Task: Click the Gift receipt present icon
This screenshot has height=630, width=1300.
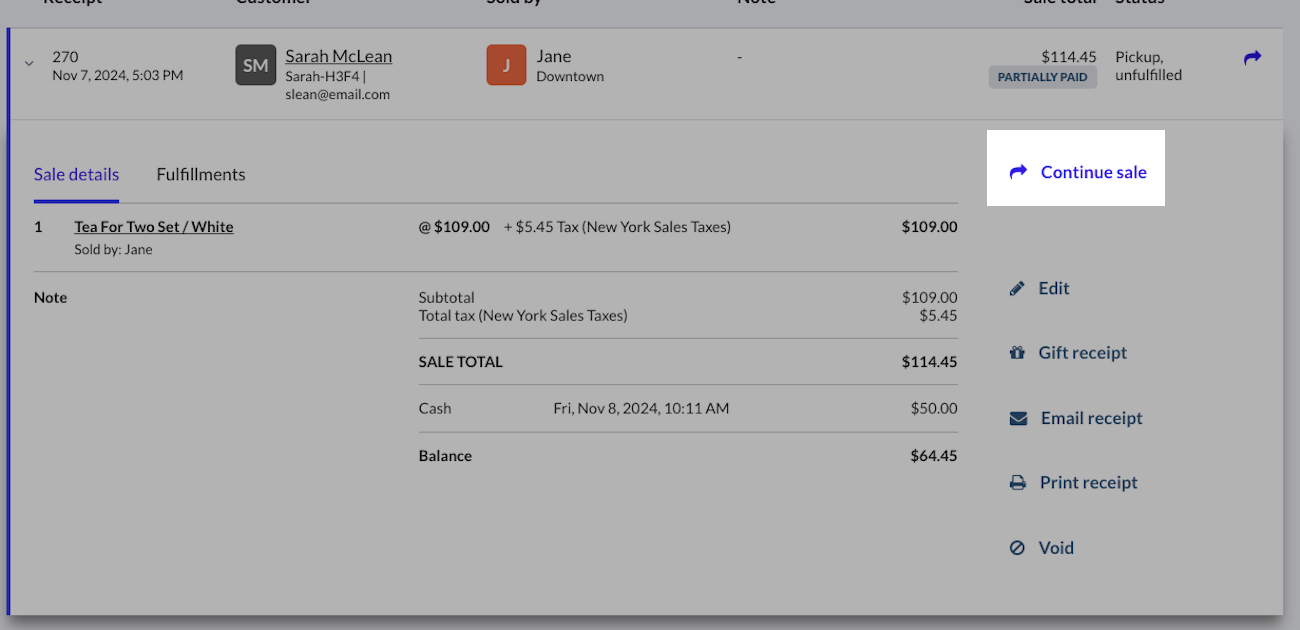Action: pyautogui.click(x=1017, y=353)
